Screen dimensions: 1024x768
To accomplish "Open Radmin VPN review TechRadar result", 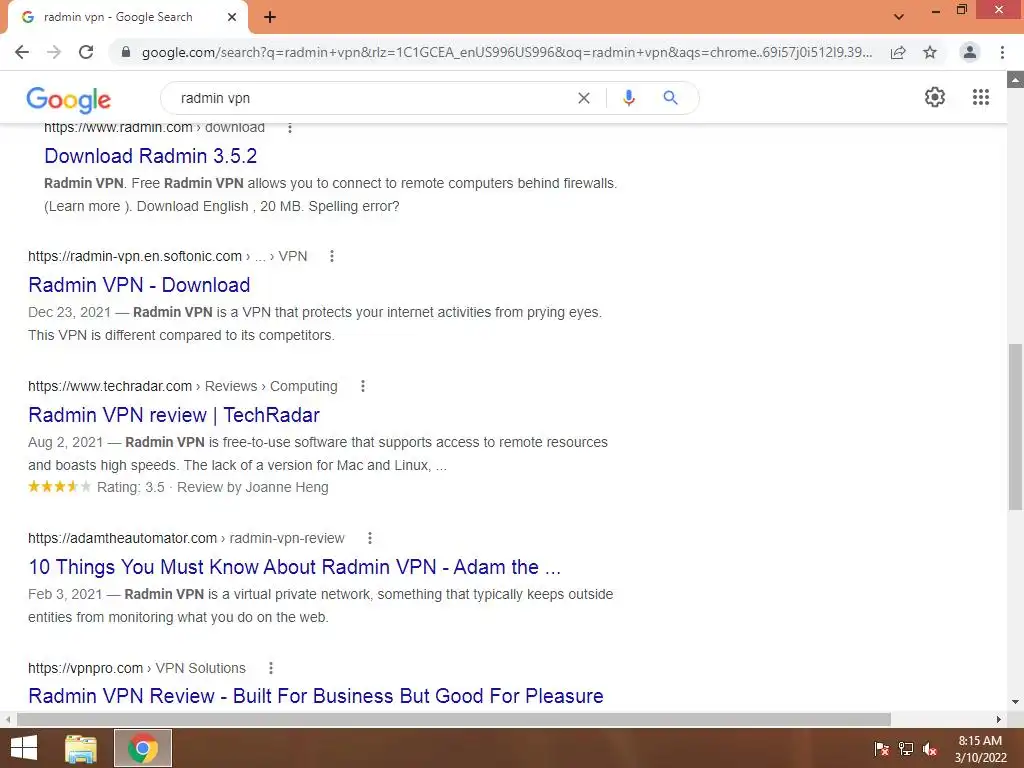I will (x=174, y=415).
